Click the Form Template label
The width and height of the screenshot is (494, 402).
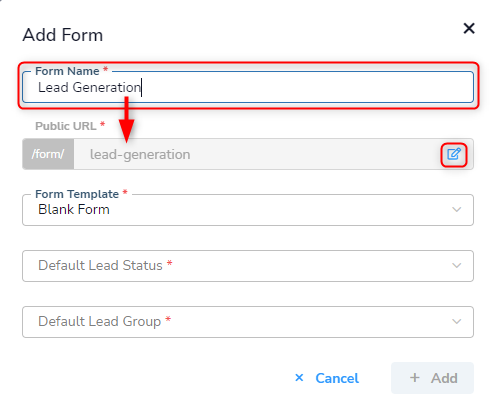[x=77, y=194]
